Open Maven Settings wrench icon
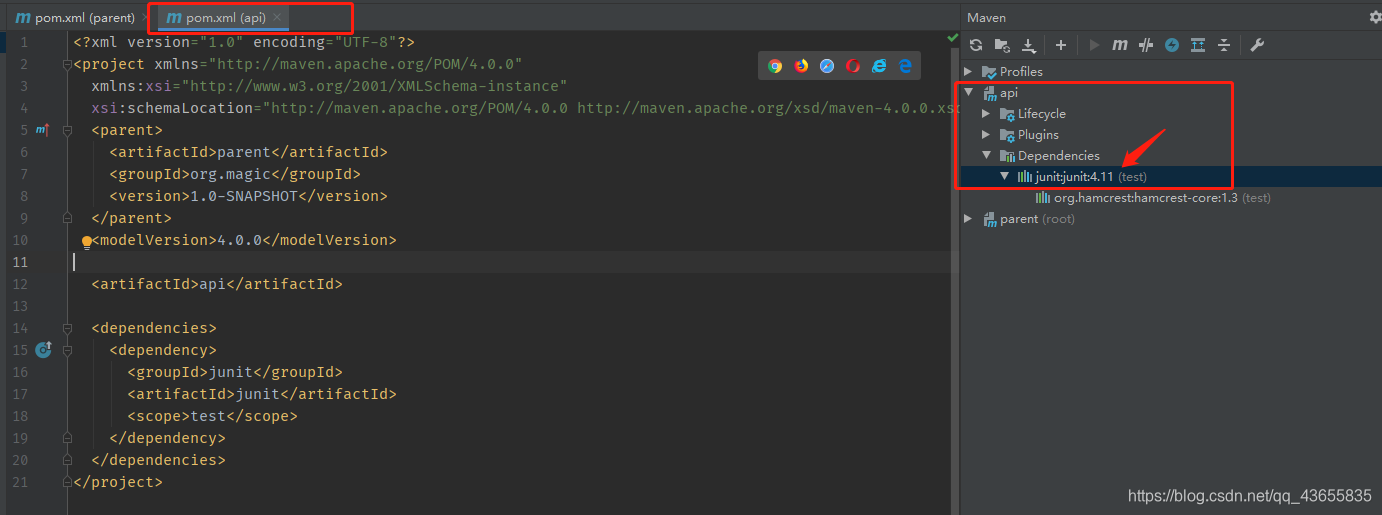Viewport: 1382px width, 515px height. click(x=1257, y=45)
